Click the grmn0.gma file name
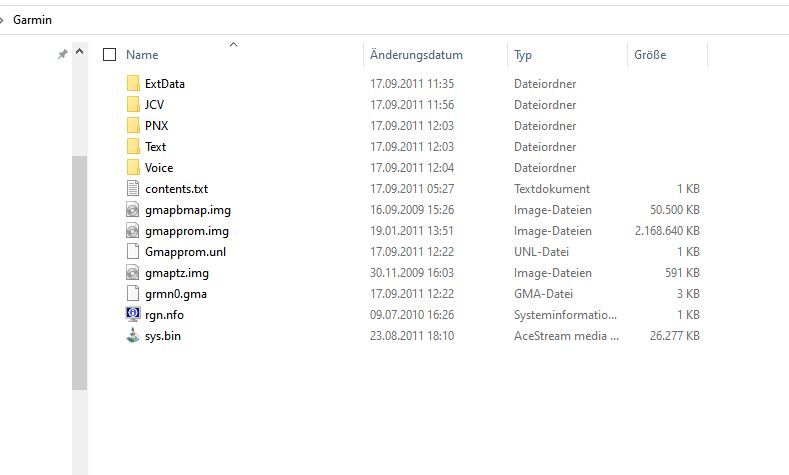Viewport: 789px width, 475px height. (x=176, y=294)
